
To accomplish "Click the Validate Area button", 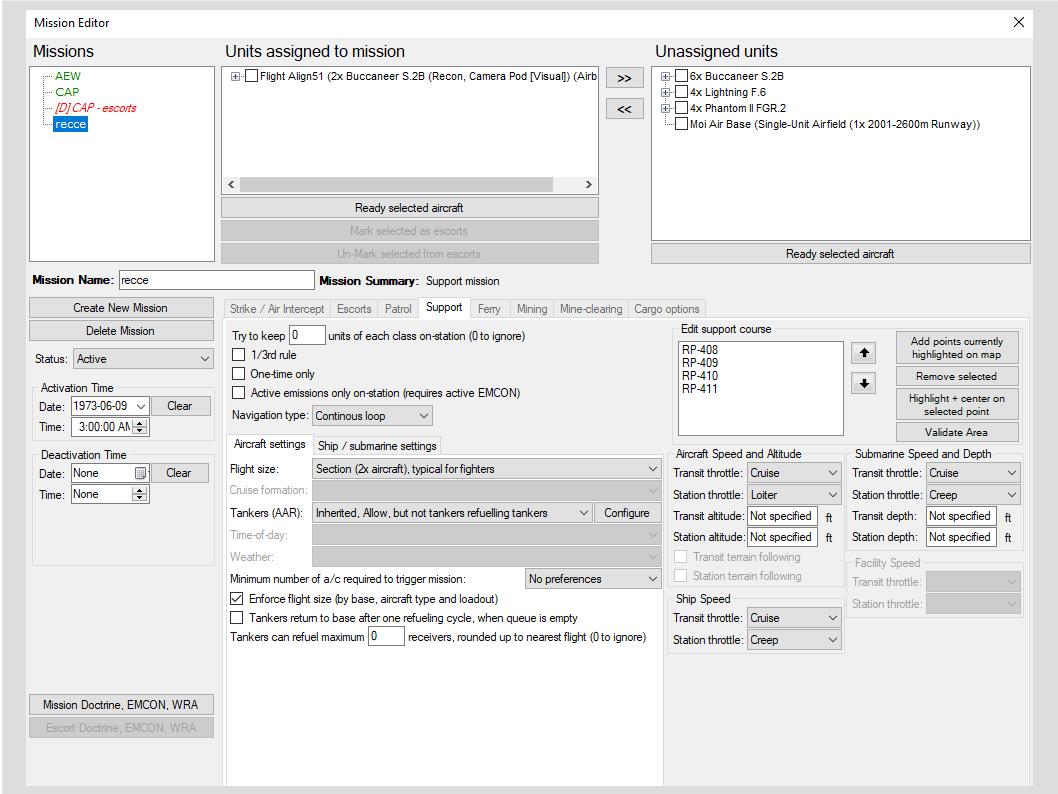I will click(x=956, y=432).
